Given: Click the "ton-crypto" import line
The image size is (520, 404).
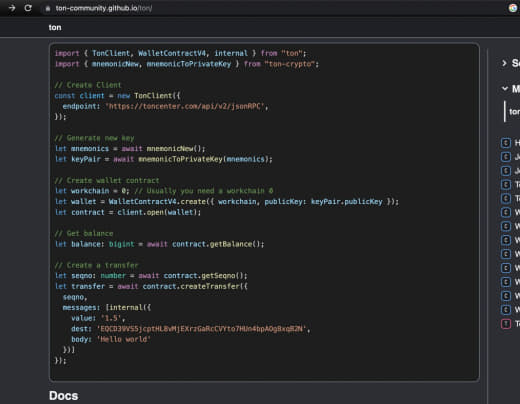Looking at the screenshot, I should click(187, 64).
